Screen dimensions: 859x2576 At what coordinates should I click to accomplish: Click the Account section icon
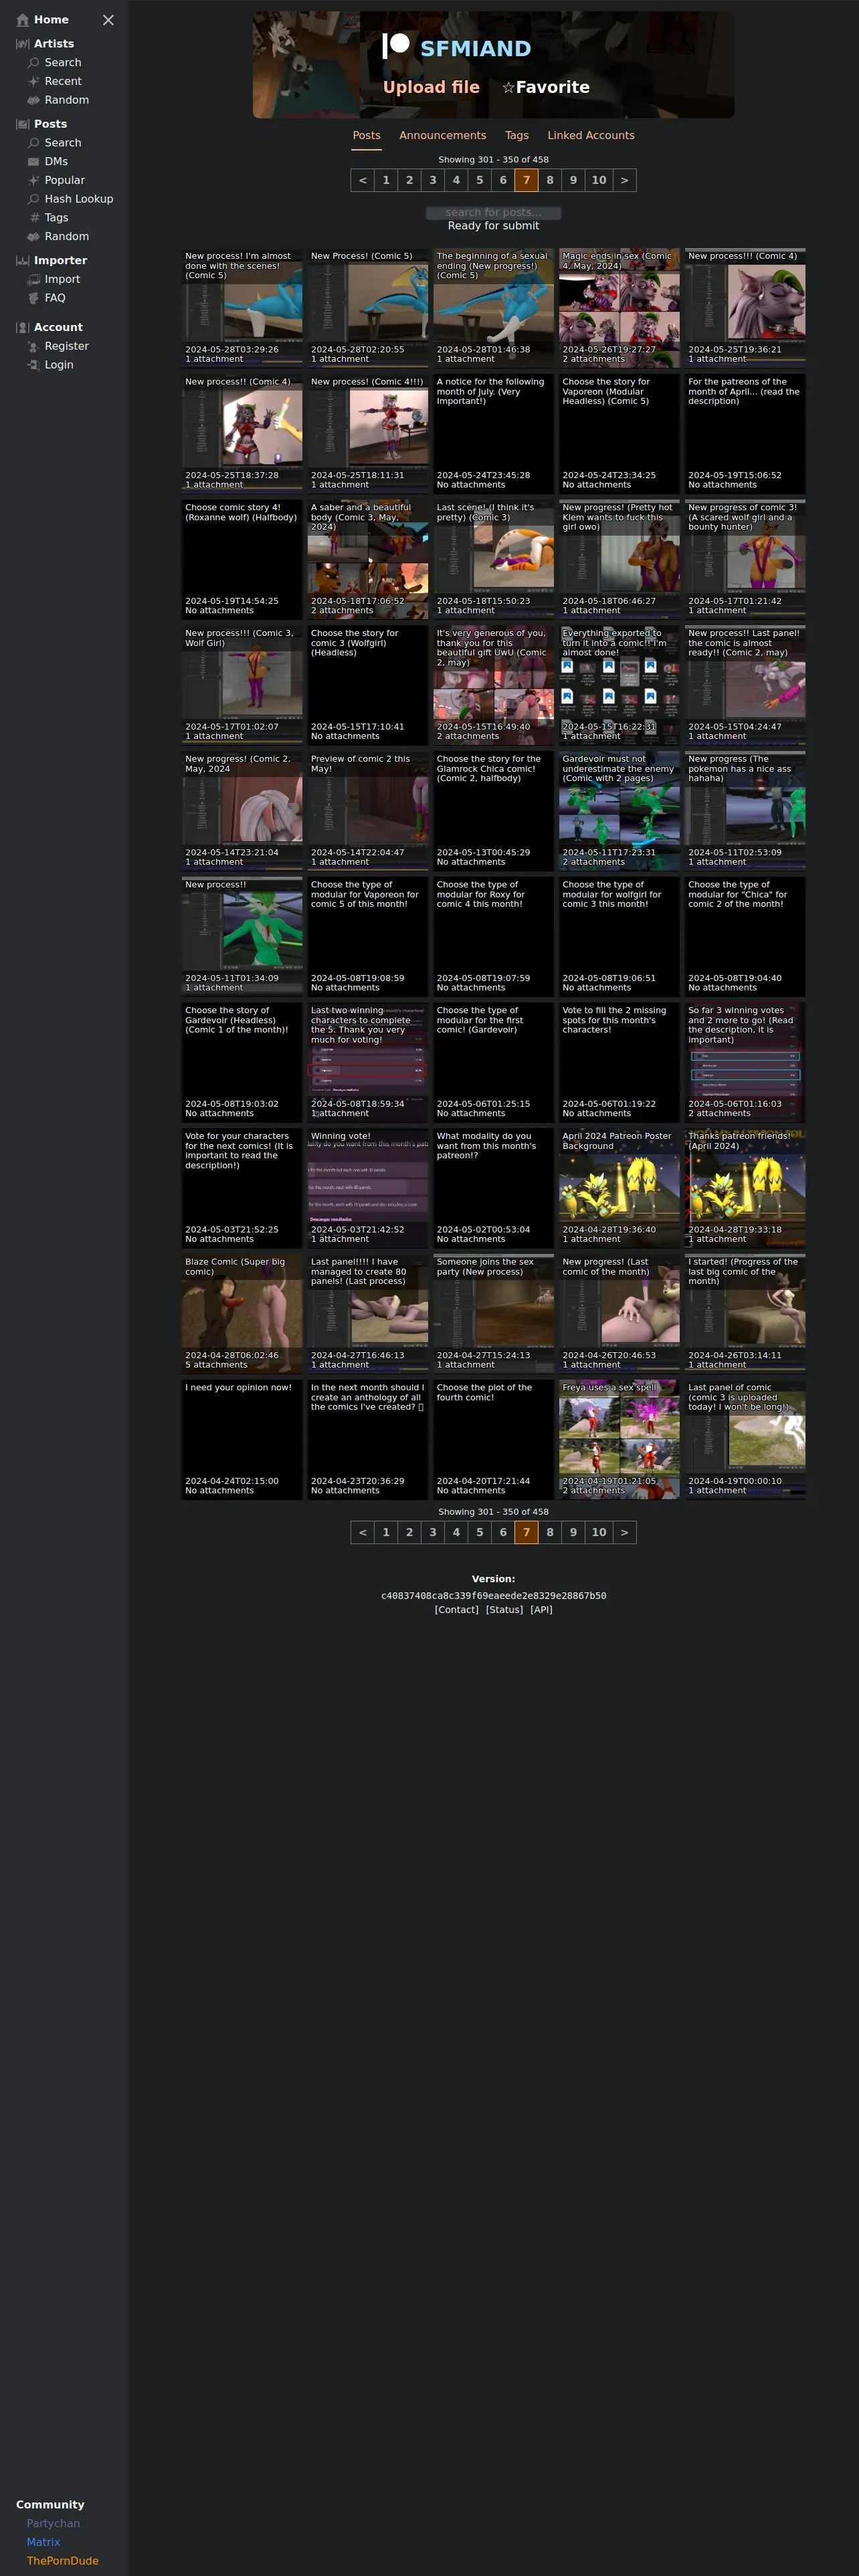click(x=23, y=328)
